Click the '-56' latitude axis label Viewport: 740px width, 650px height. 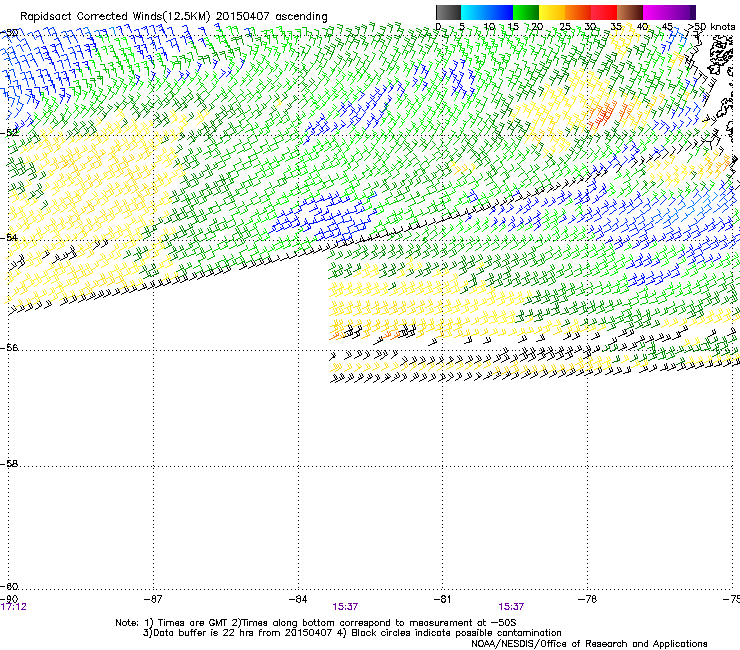[9, 348]
